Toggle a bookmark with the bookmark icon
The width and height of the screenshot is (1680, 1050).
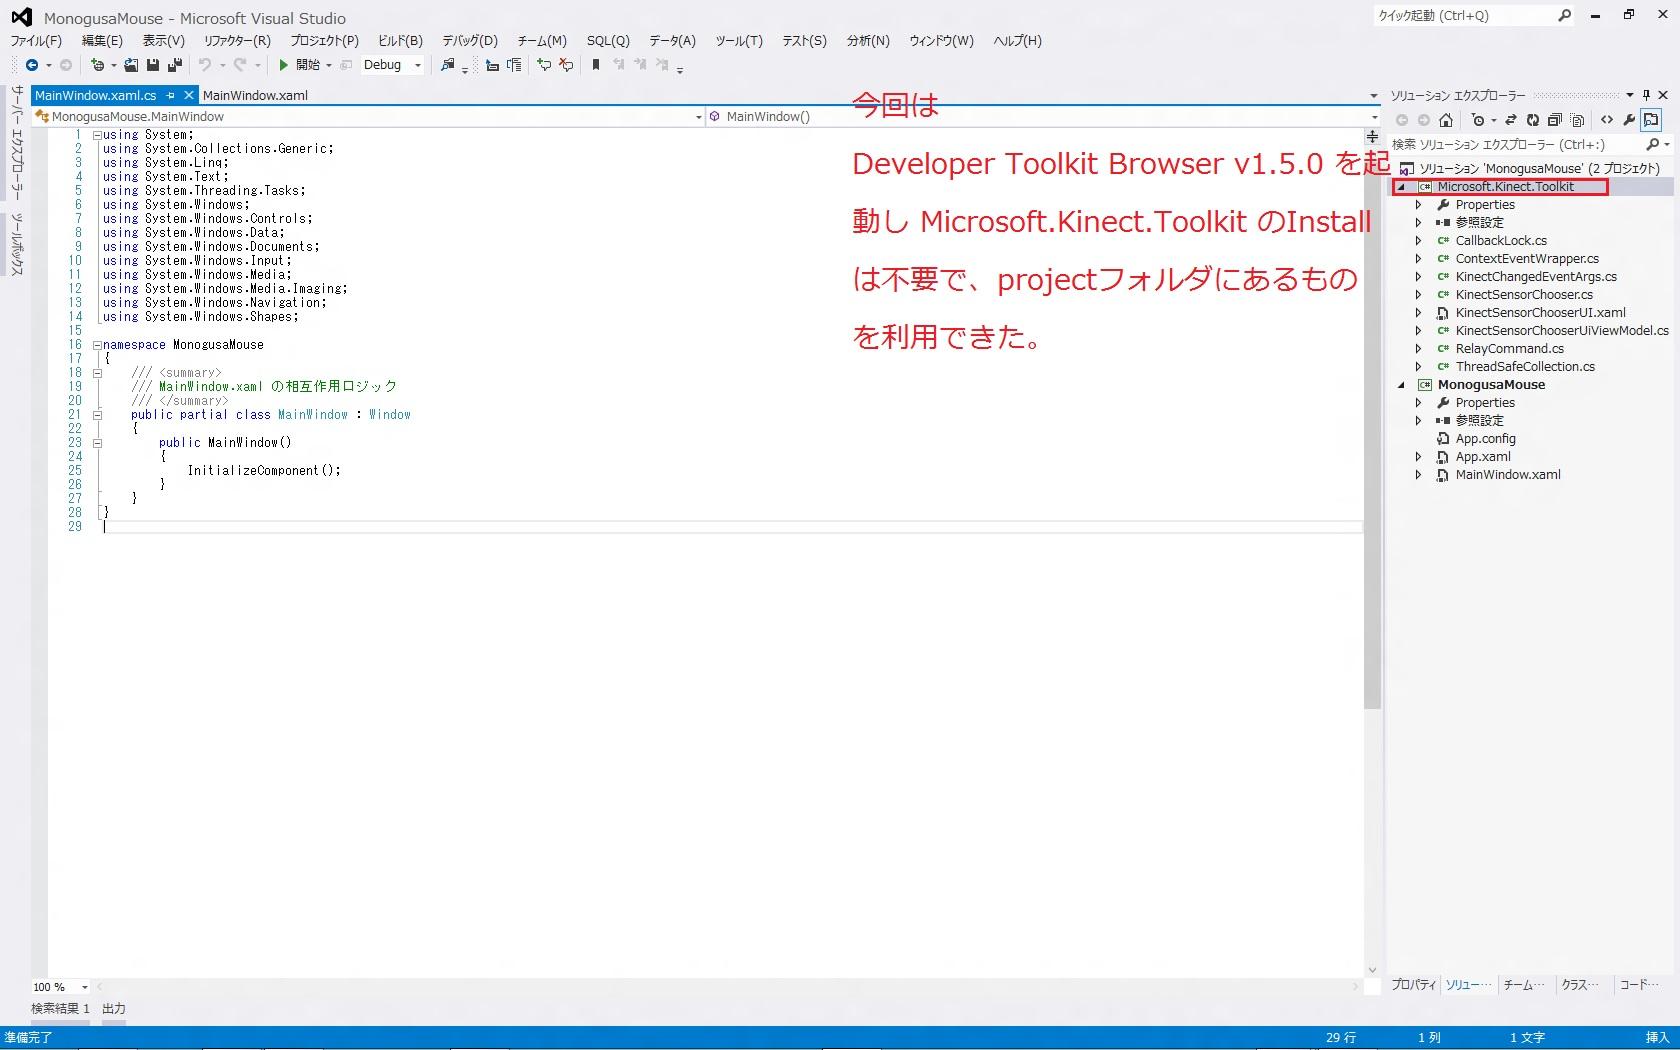coord(596,65)
